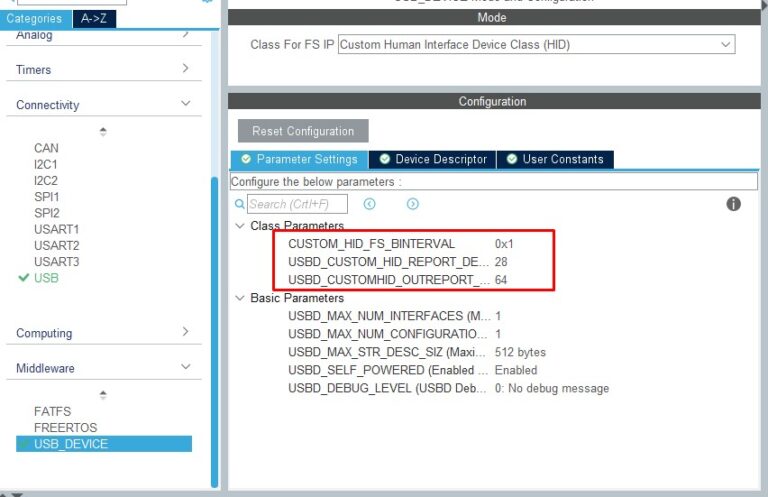Viewport: 768px width, 497px height.
Task: Click the search magnifier icon
Action: coord(239,204)
